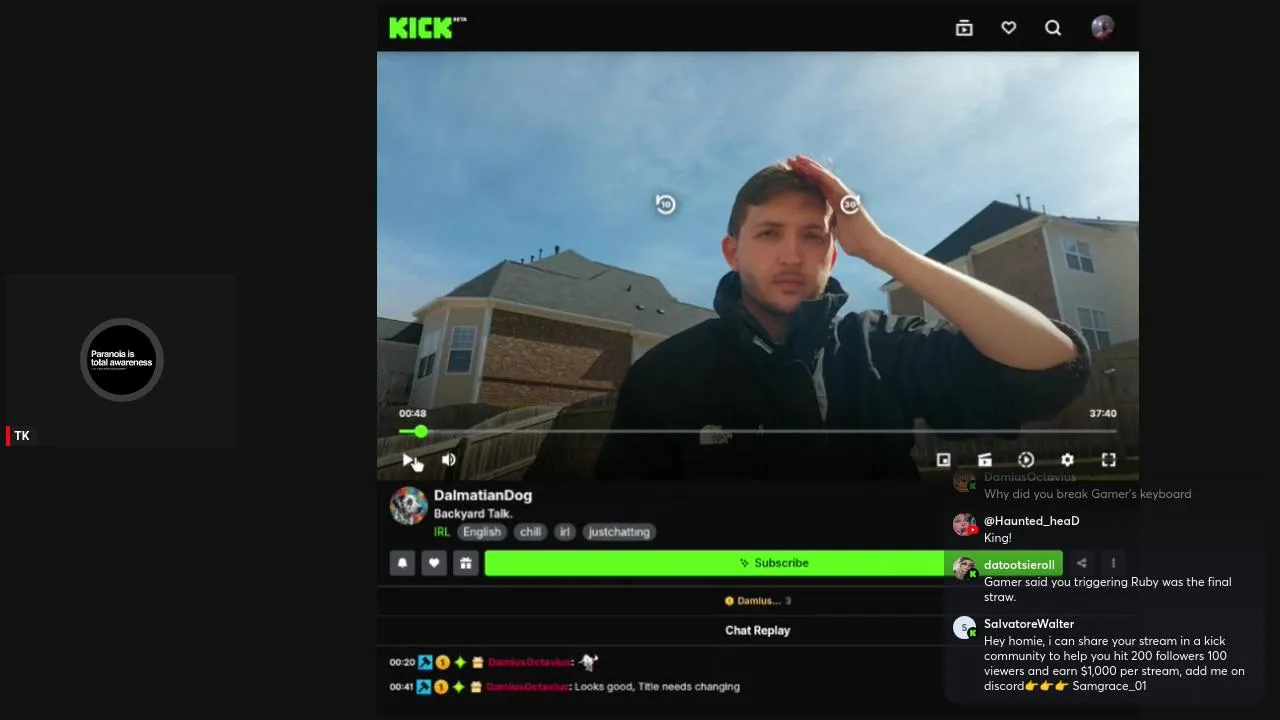Open SalvatoreWalter username in chat overlay
The height and width of the screenshot is (720, 1280).
tap(1029, 624)
